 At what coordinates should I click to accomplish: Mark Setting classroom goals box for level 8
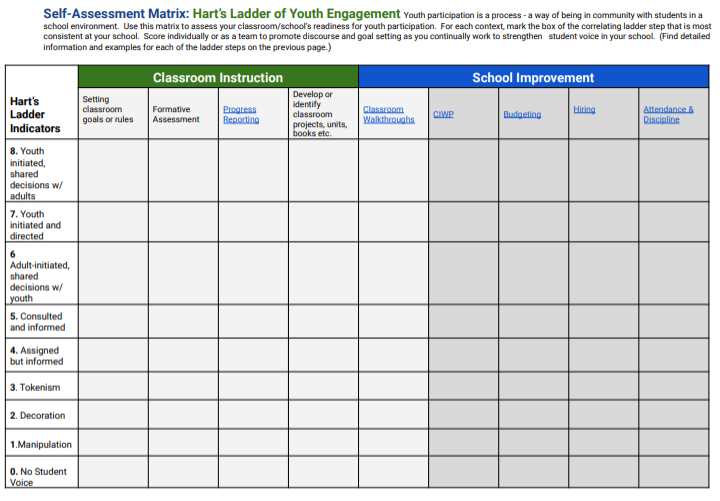(x=113, y=170)
